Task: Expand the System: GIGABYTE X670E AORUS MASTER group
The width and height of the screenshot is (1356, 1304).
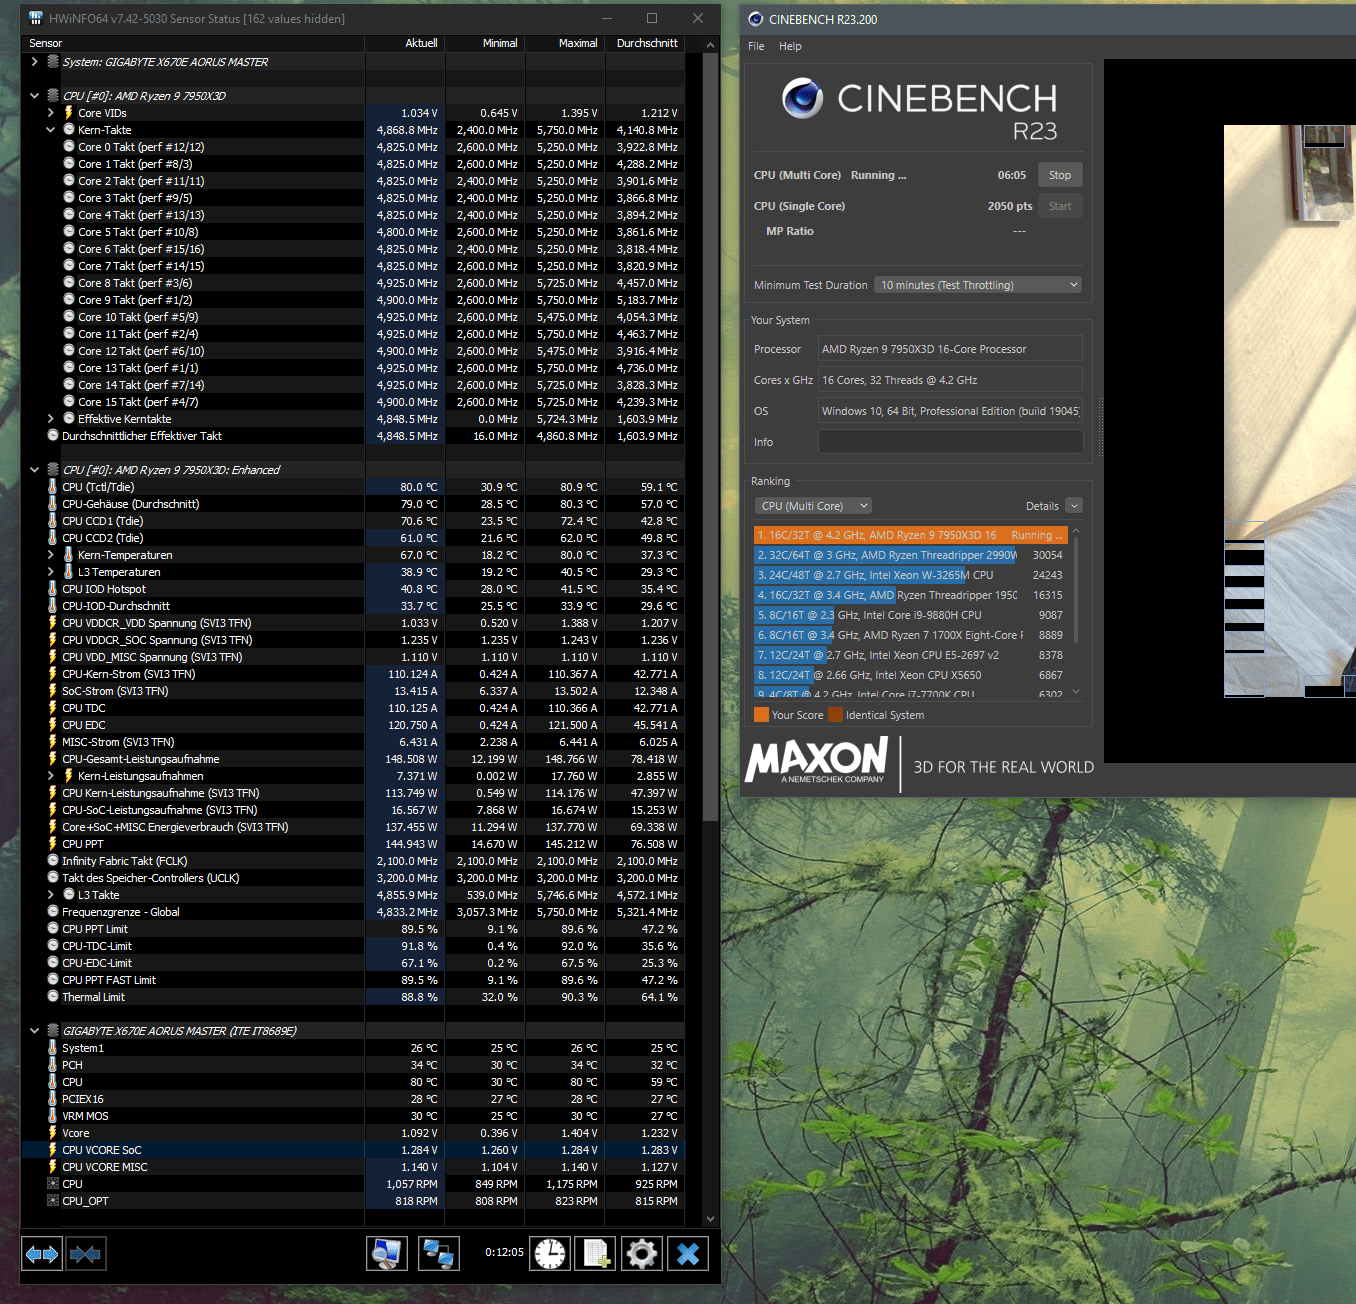Action: [35, 62]
